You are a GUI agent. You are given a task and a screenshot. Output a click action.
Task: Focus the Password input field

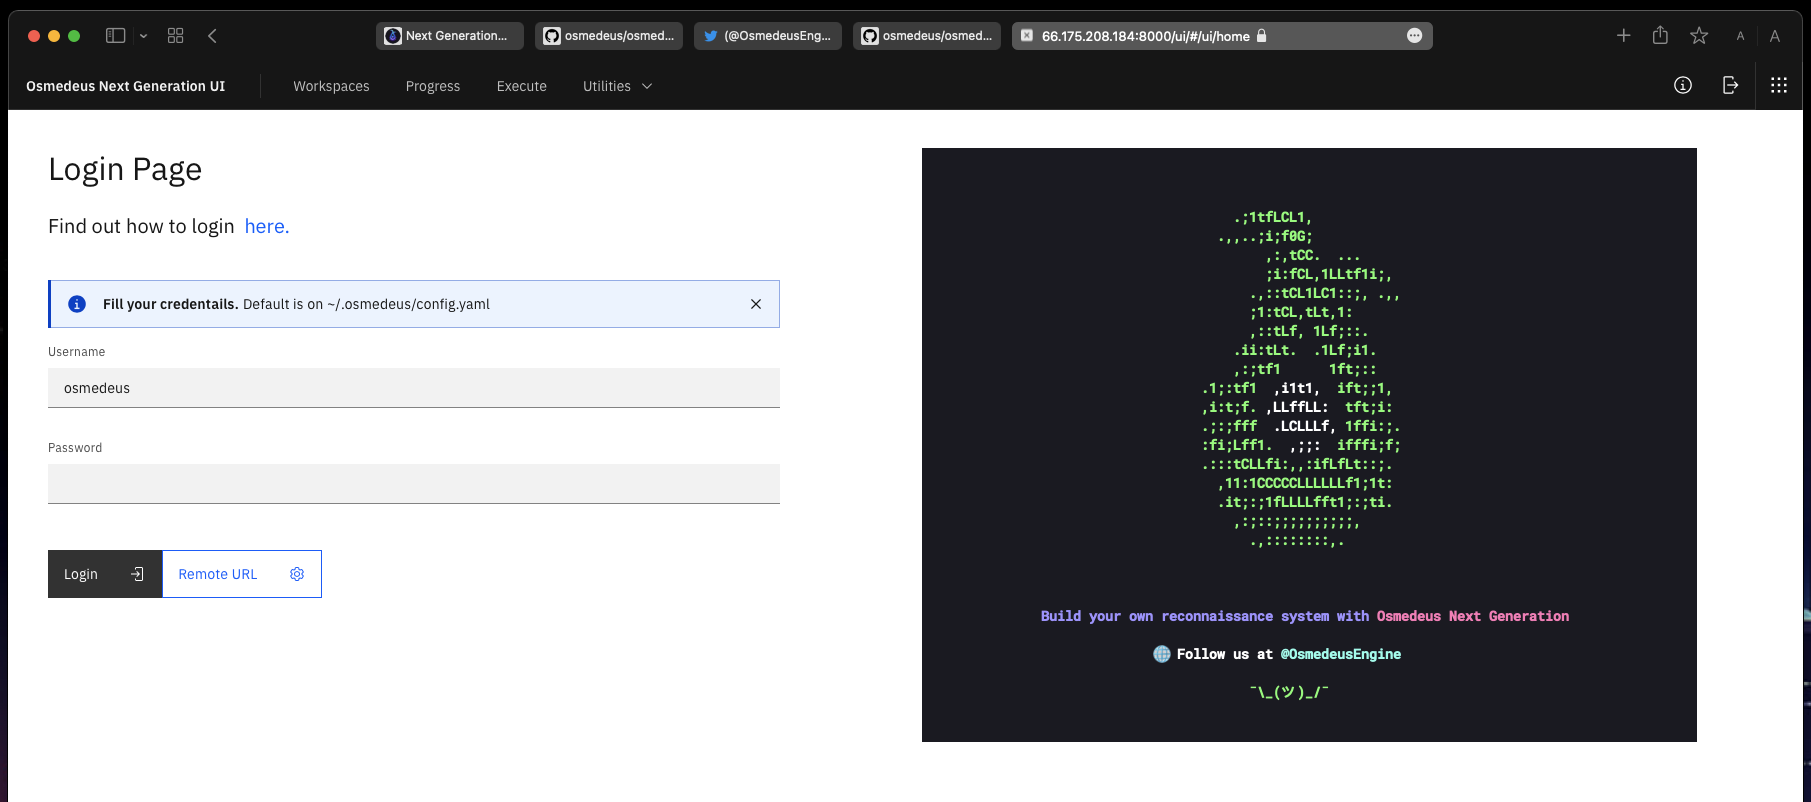[414, 484]
